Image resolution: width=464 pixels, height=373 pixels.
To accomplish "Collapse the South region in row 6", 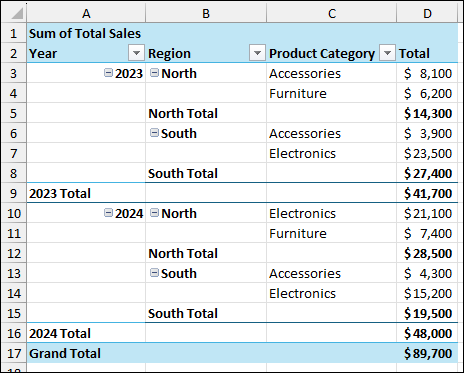I will pos(154,132).
